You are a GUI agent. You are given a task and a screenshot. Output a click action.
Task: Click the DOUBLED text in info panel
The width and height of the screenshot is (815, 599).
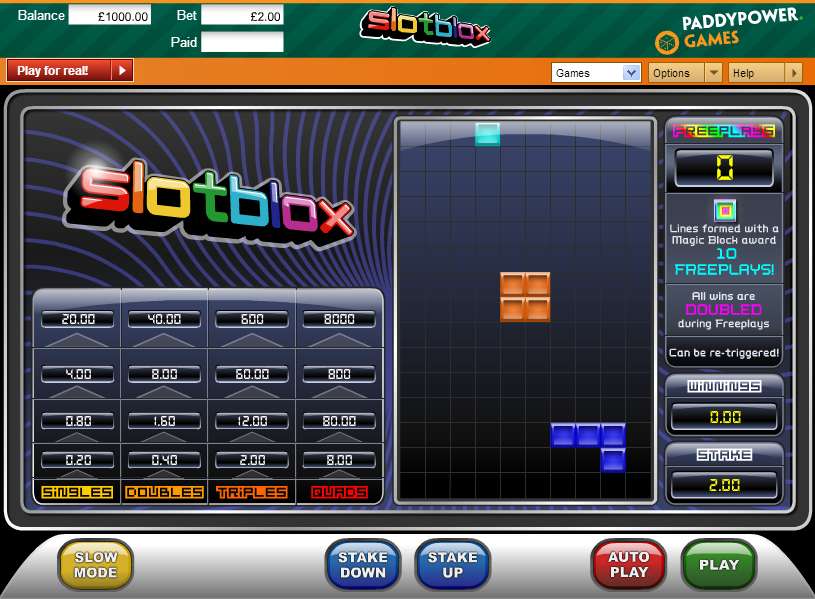click(x=724, y=309)
